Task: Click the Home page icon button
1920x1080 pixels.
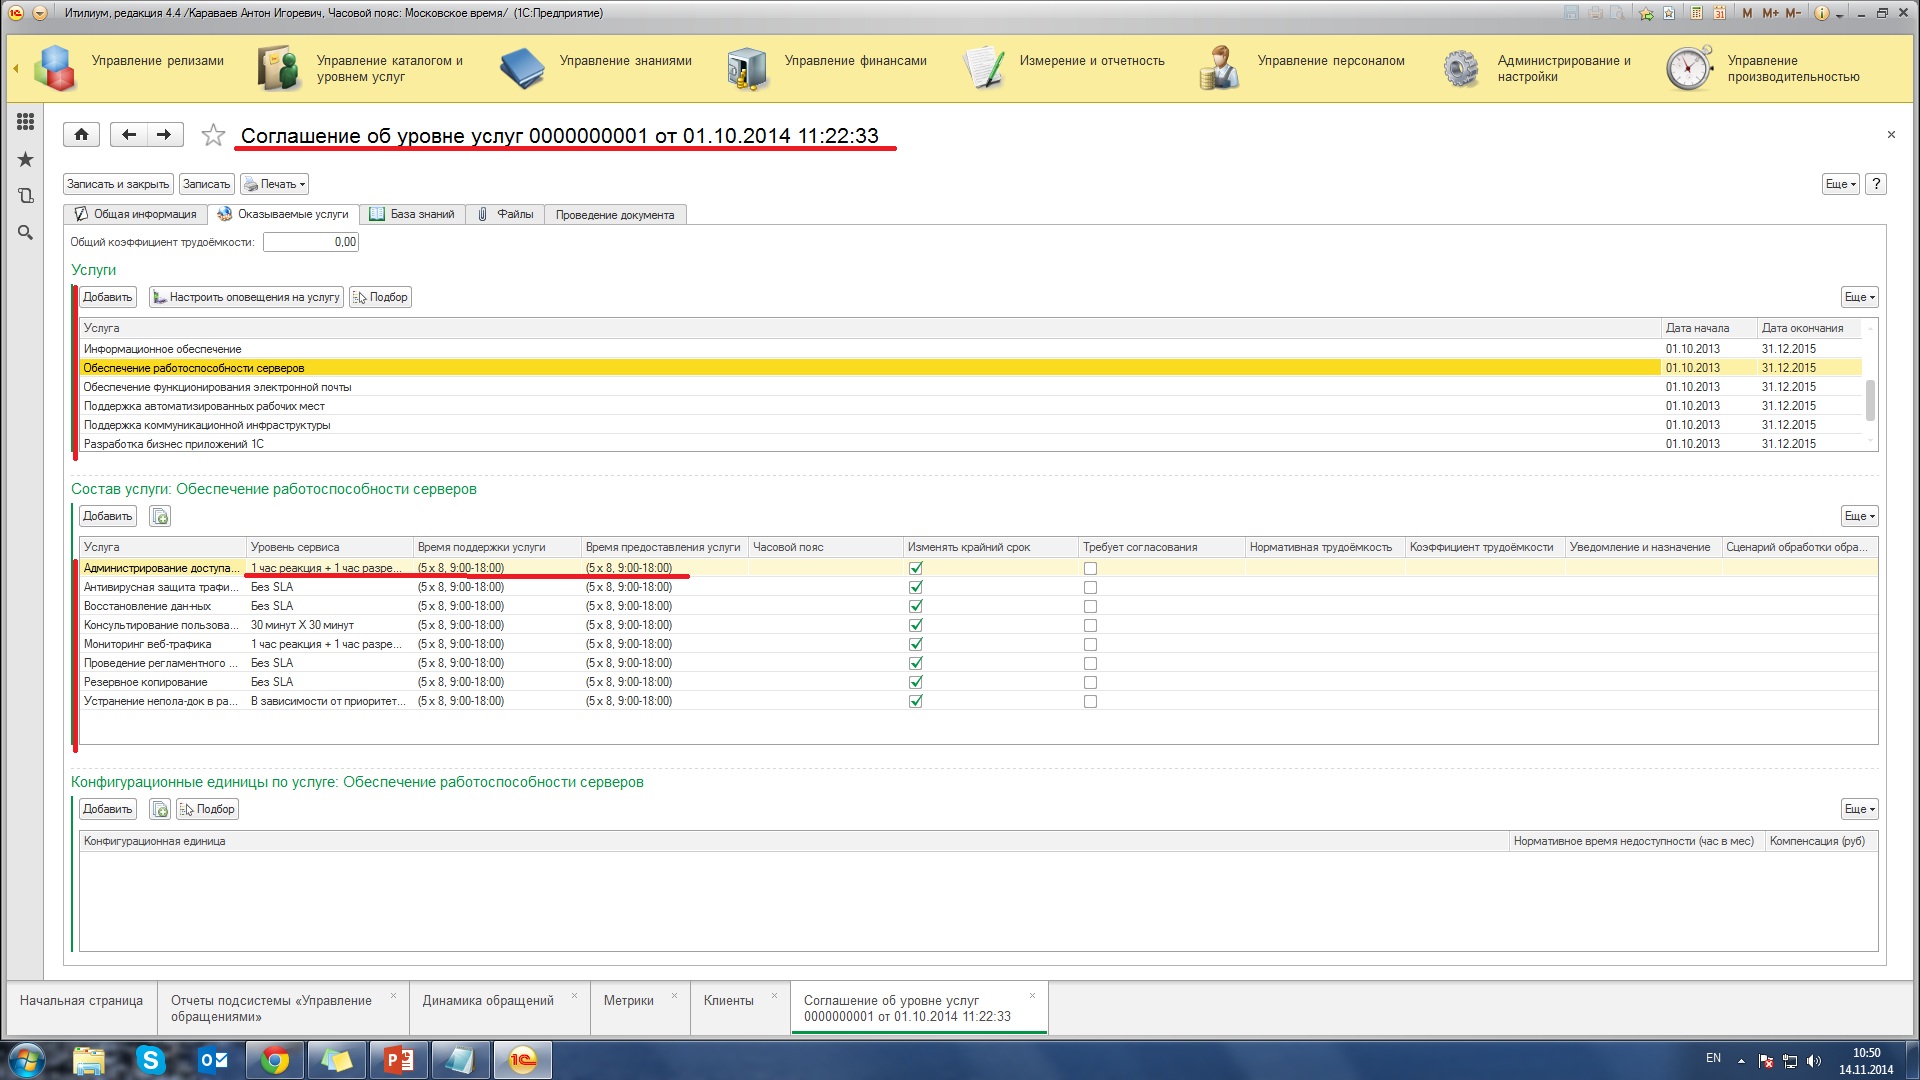Action: point(81,134)
